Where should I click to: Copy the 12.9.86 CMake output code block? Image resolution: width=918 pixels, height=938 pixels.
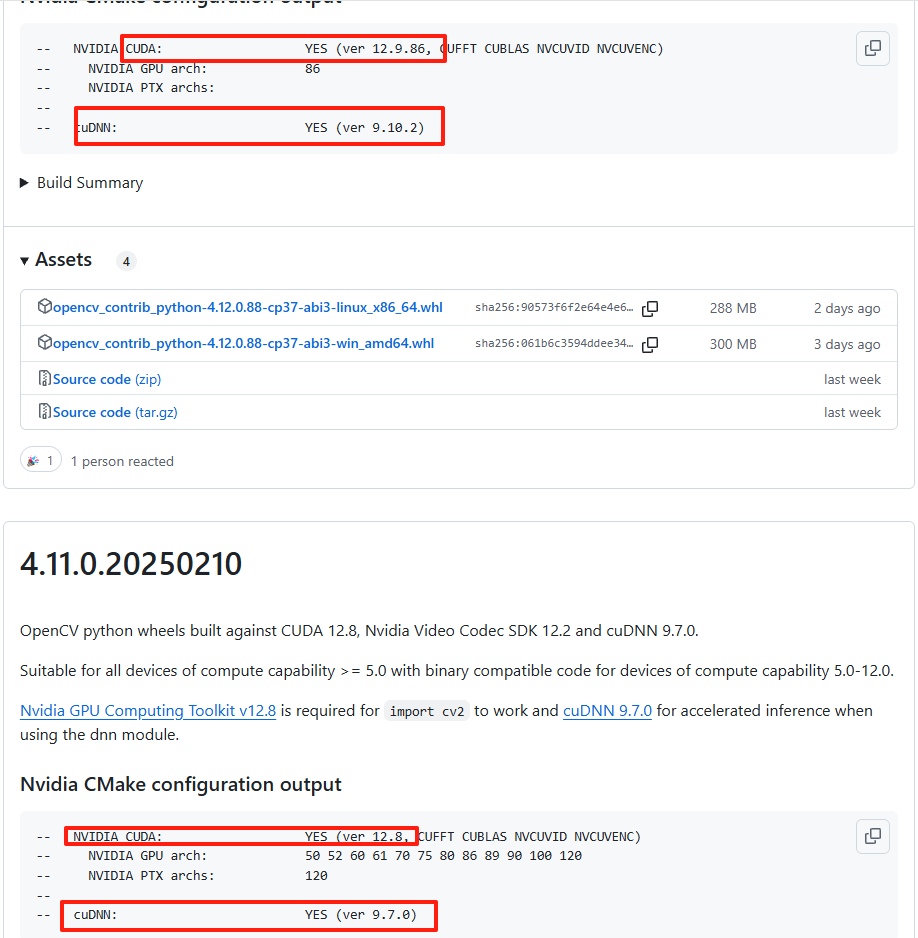pos(873,48)
